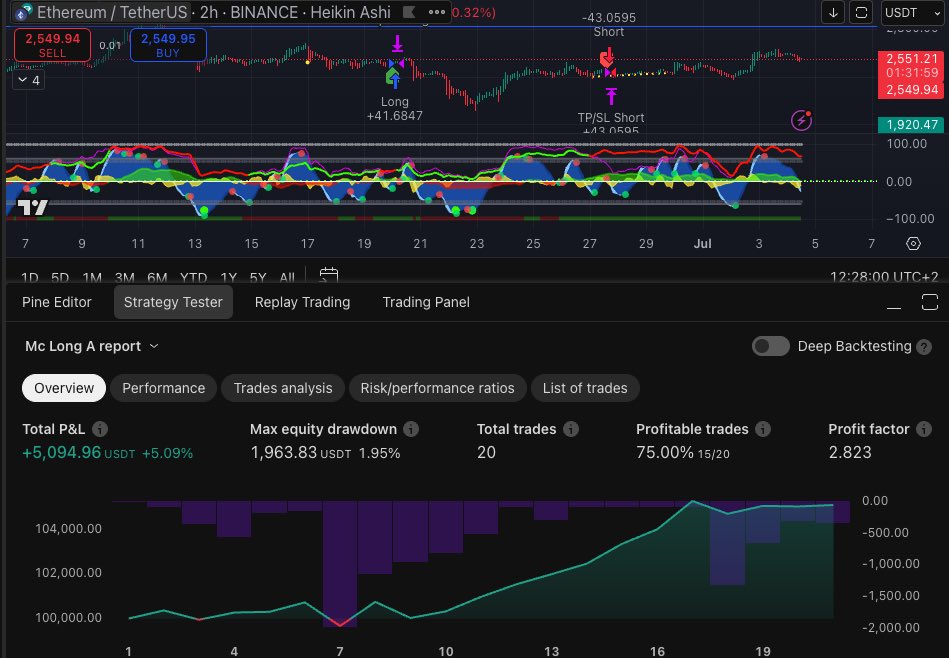Viewport: 949px width, 658px height.
Task: Click the 0.01 spread value between Sell and Buy
Action: coord(110,45)
